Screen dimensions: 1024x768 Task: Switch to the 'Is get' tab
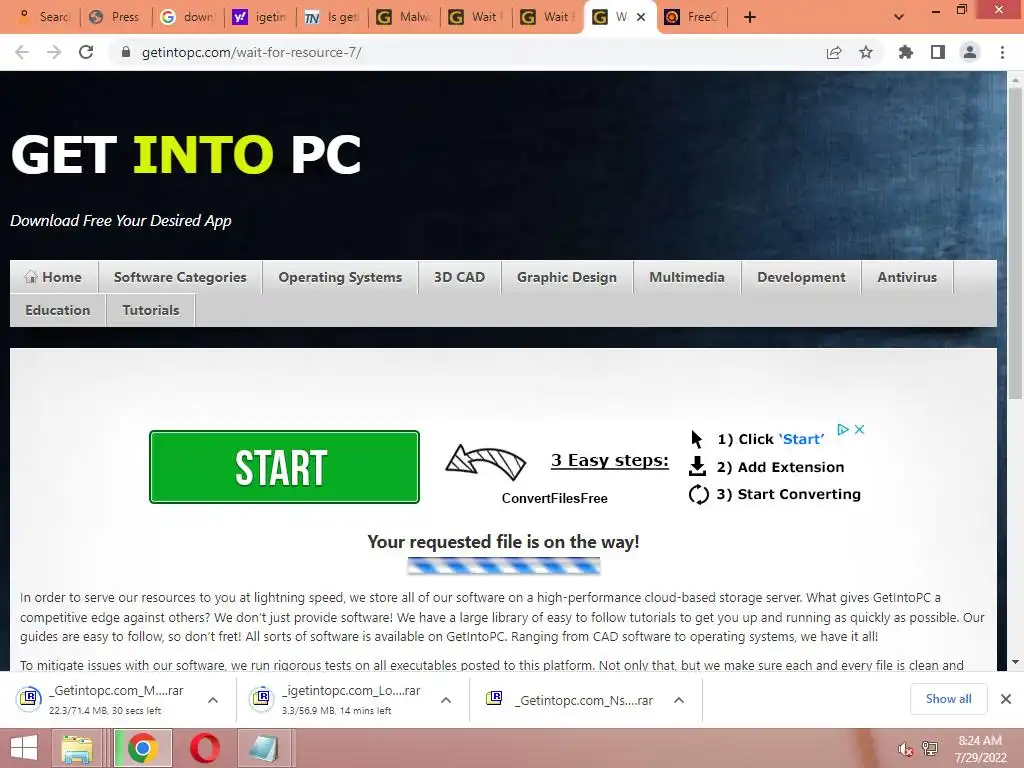(331, 17)
